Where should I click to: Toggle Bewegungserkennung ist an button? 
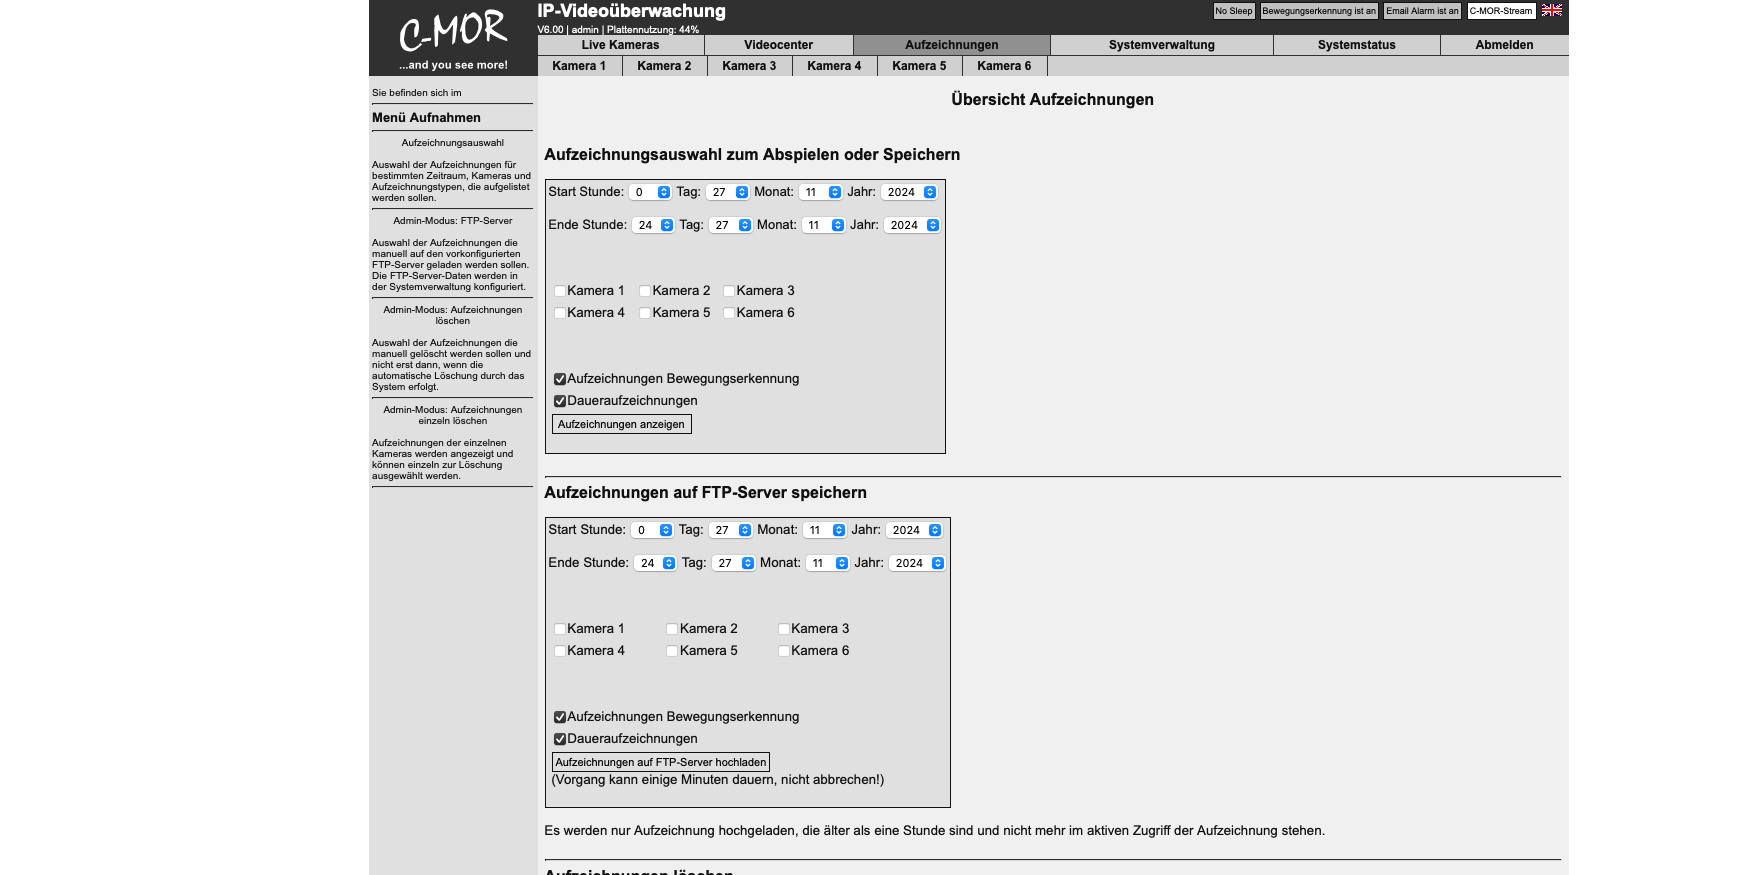pos(1318,11)
